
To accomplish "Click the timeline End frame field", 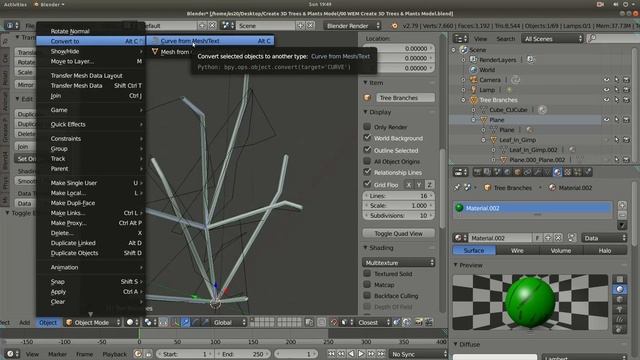I will [242, 354].
